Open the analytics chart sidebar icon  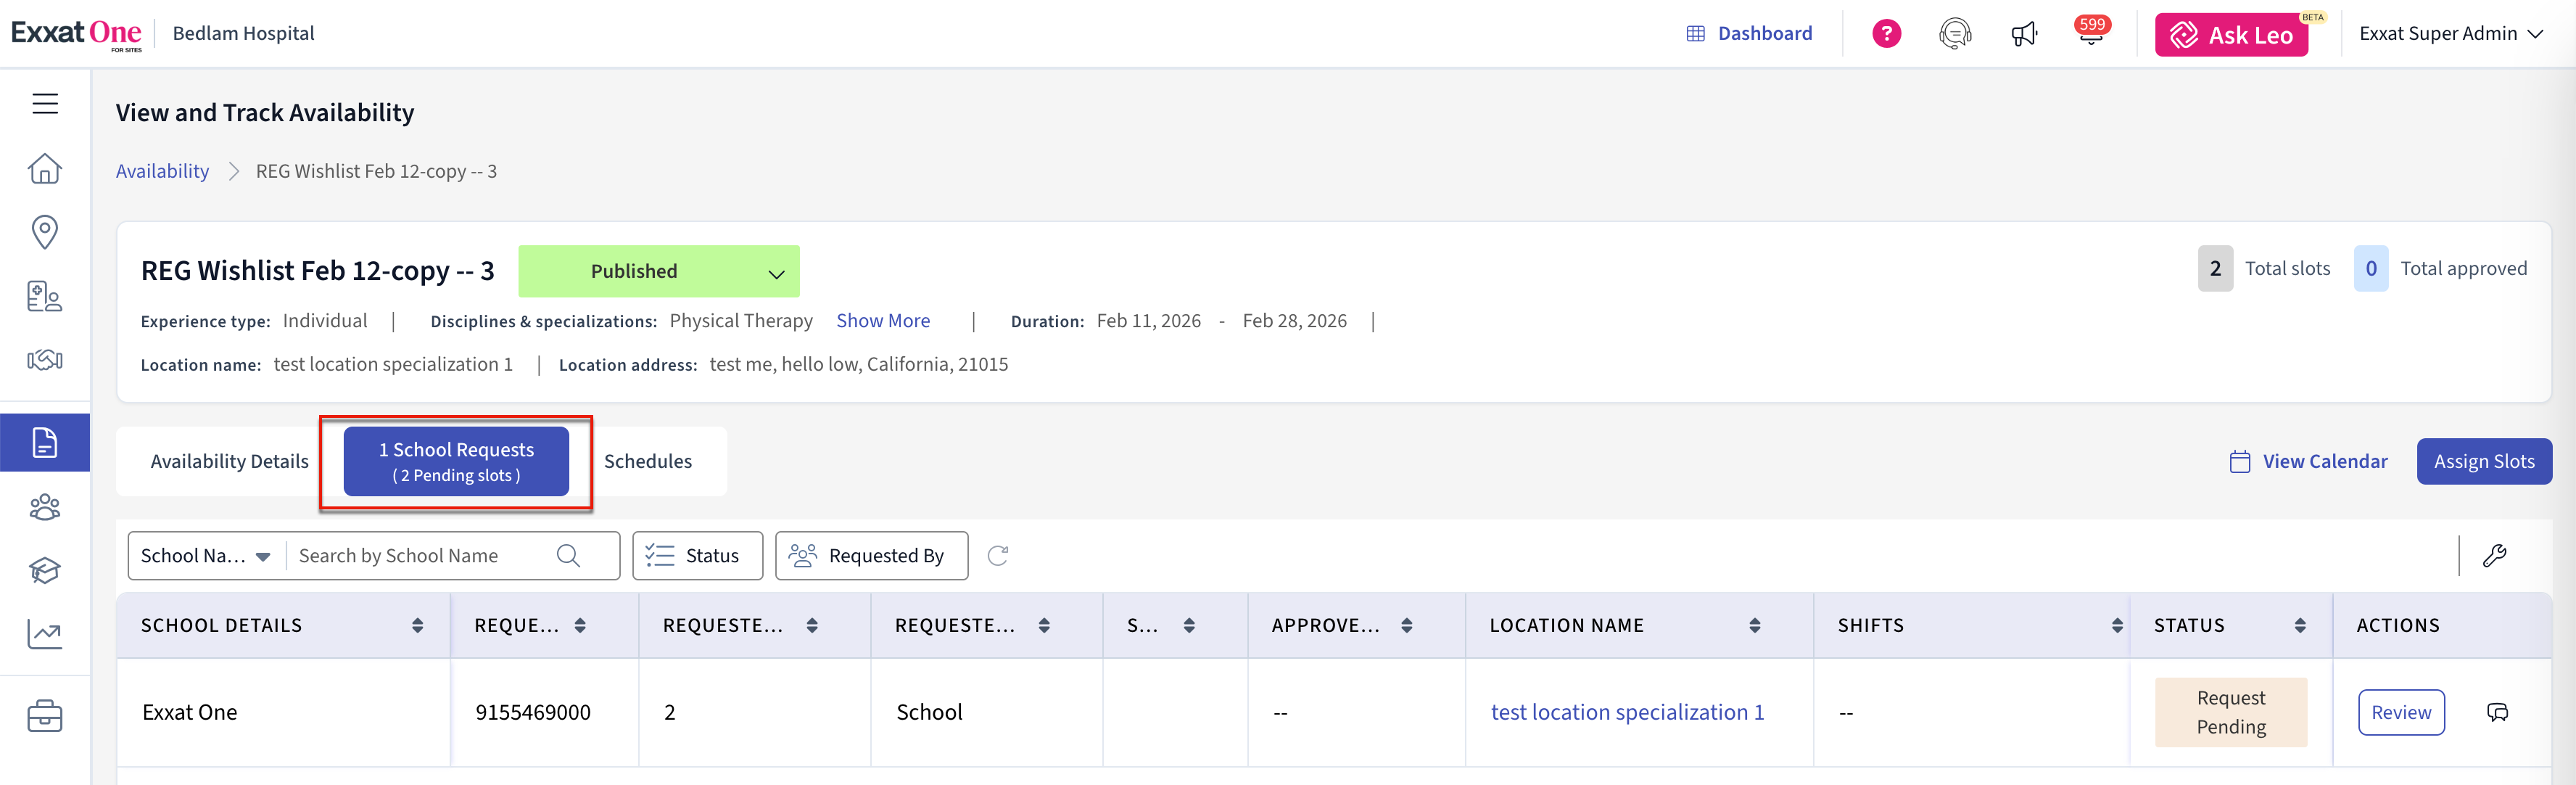click(x=45, y=634)
